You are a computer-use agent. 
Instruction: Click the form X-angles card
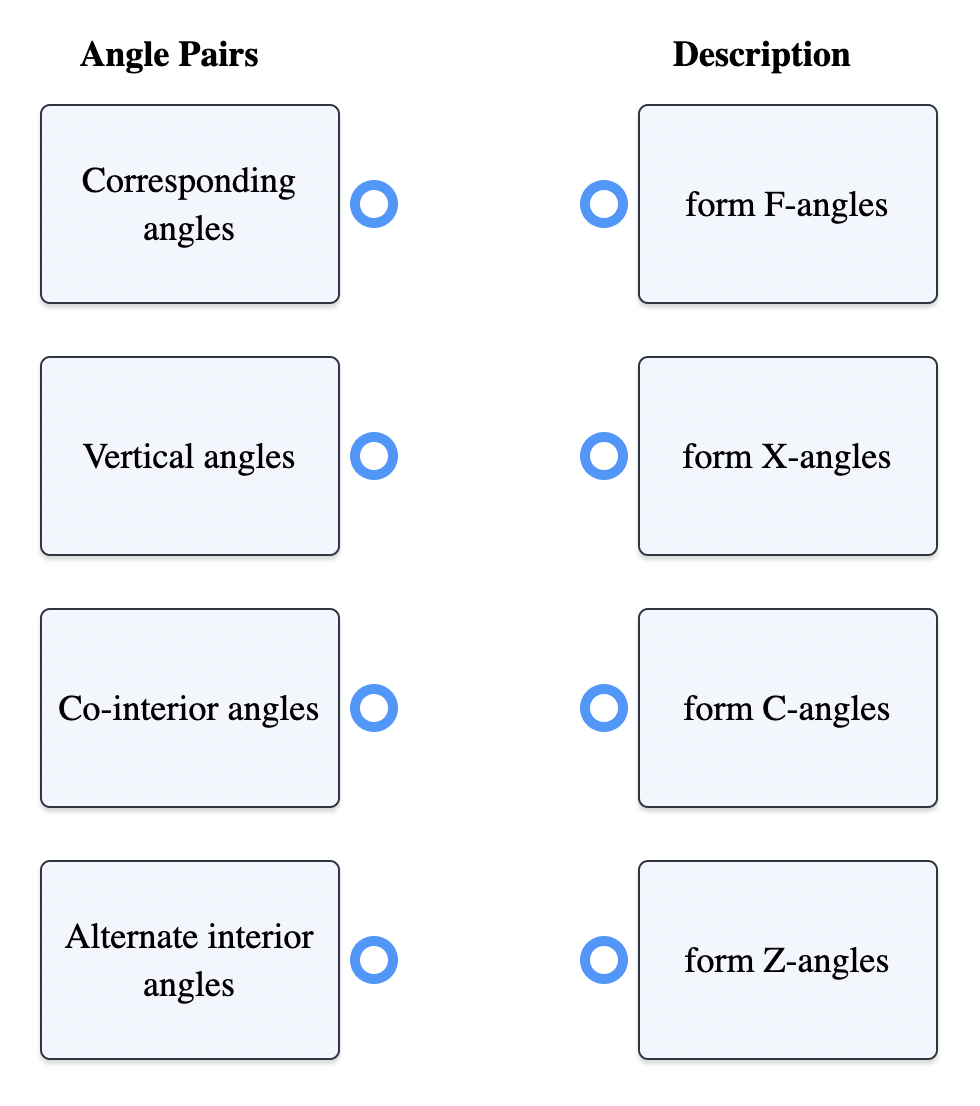pos(787,456)
